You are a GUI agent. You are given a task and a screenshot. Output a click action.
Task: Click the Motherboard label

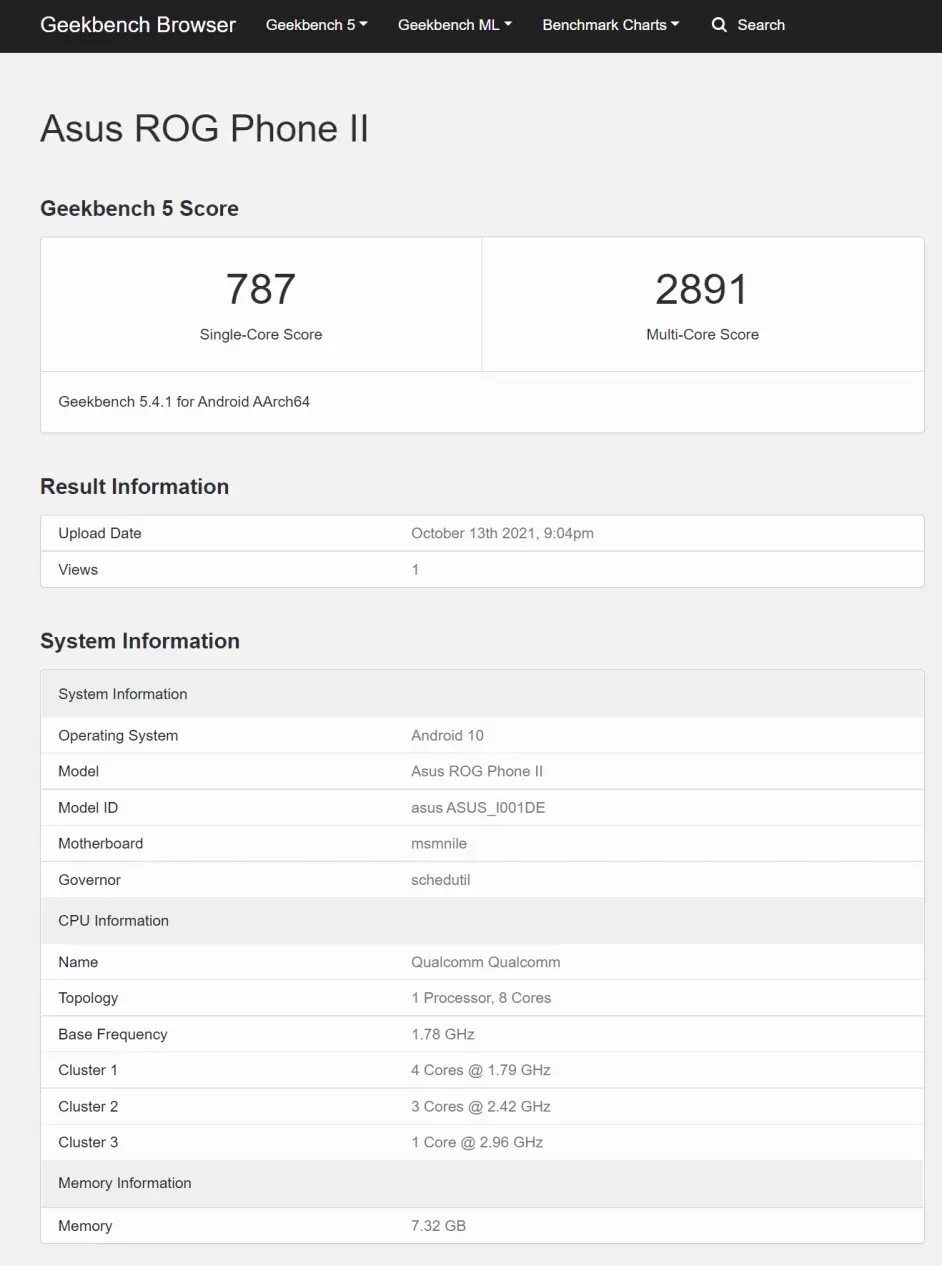point(100,843)
